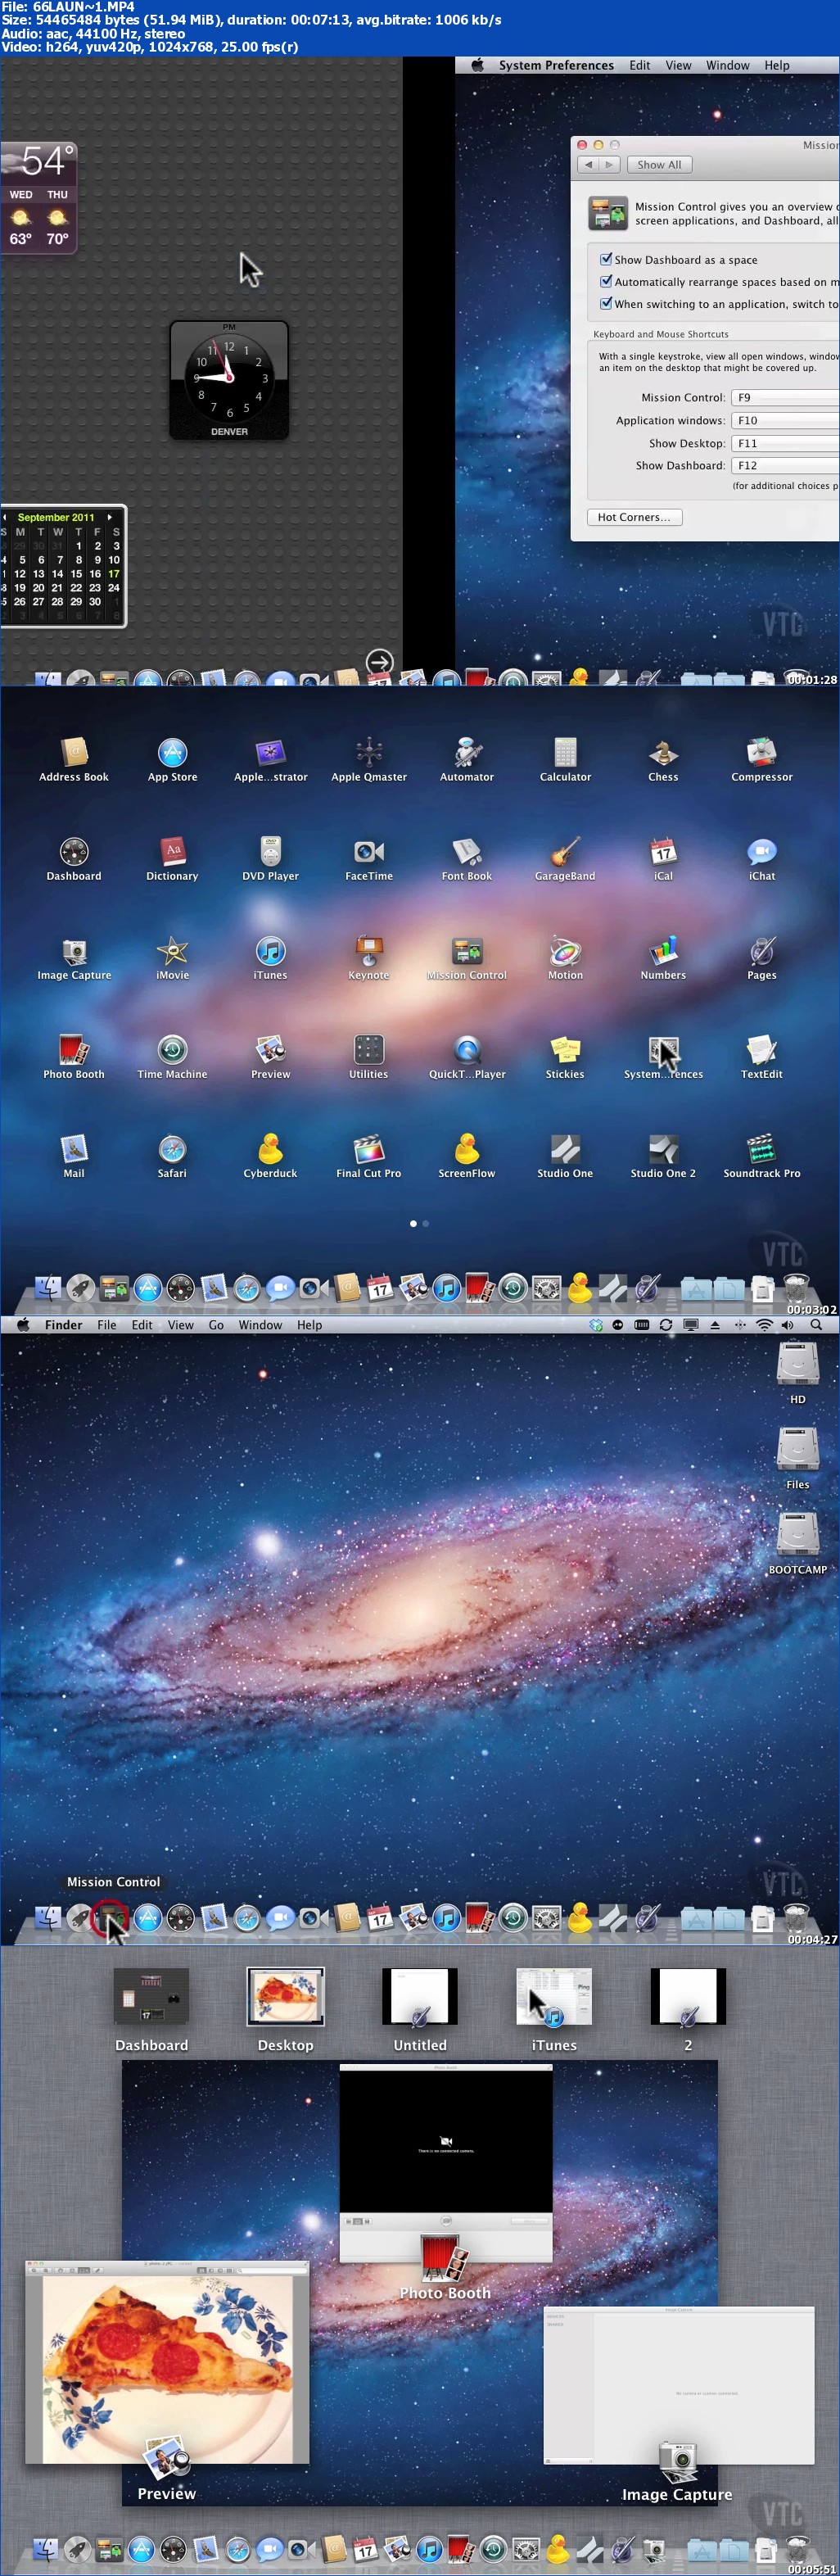Viewport: 840px width, 2576px height.
Task: Switch to Desktop space thumbnail in Mission Control
Action: pos(286,1998)
